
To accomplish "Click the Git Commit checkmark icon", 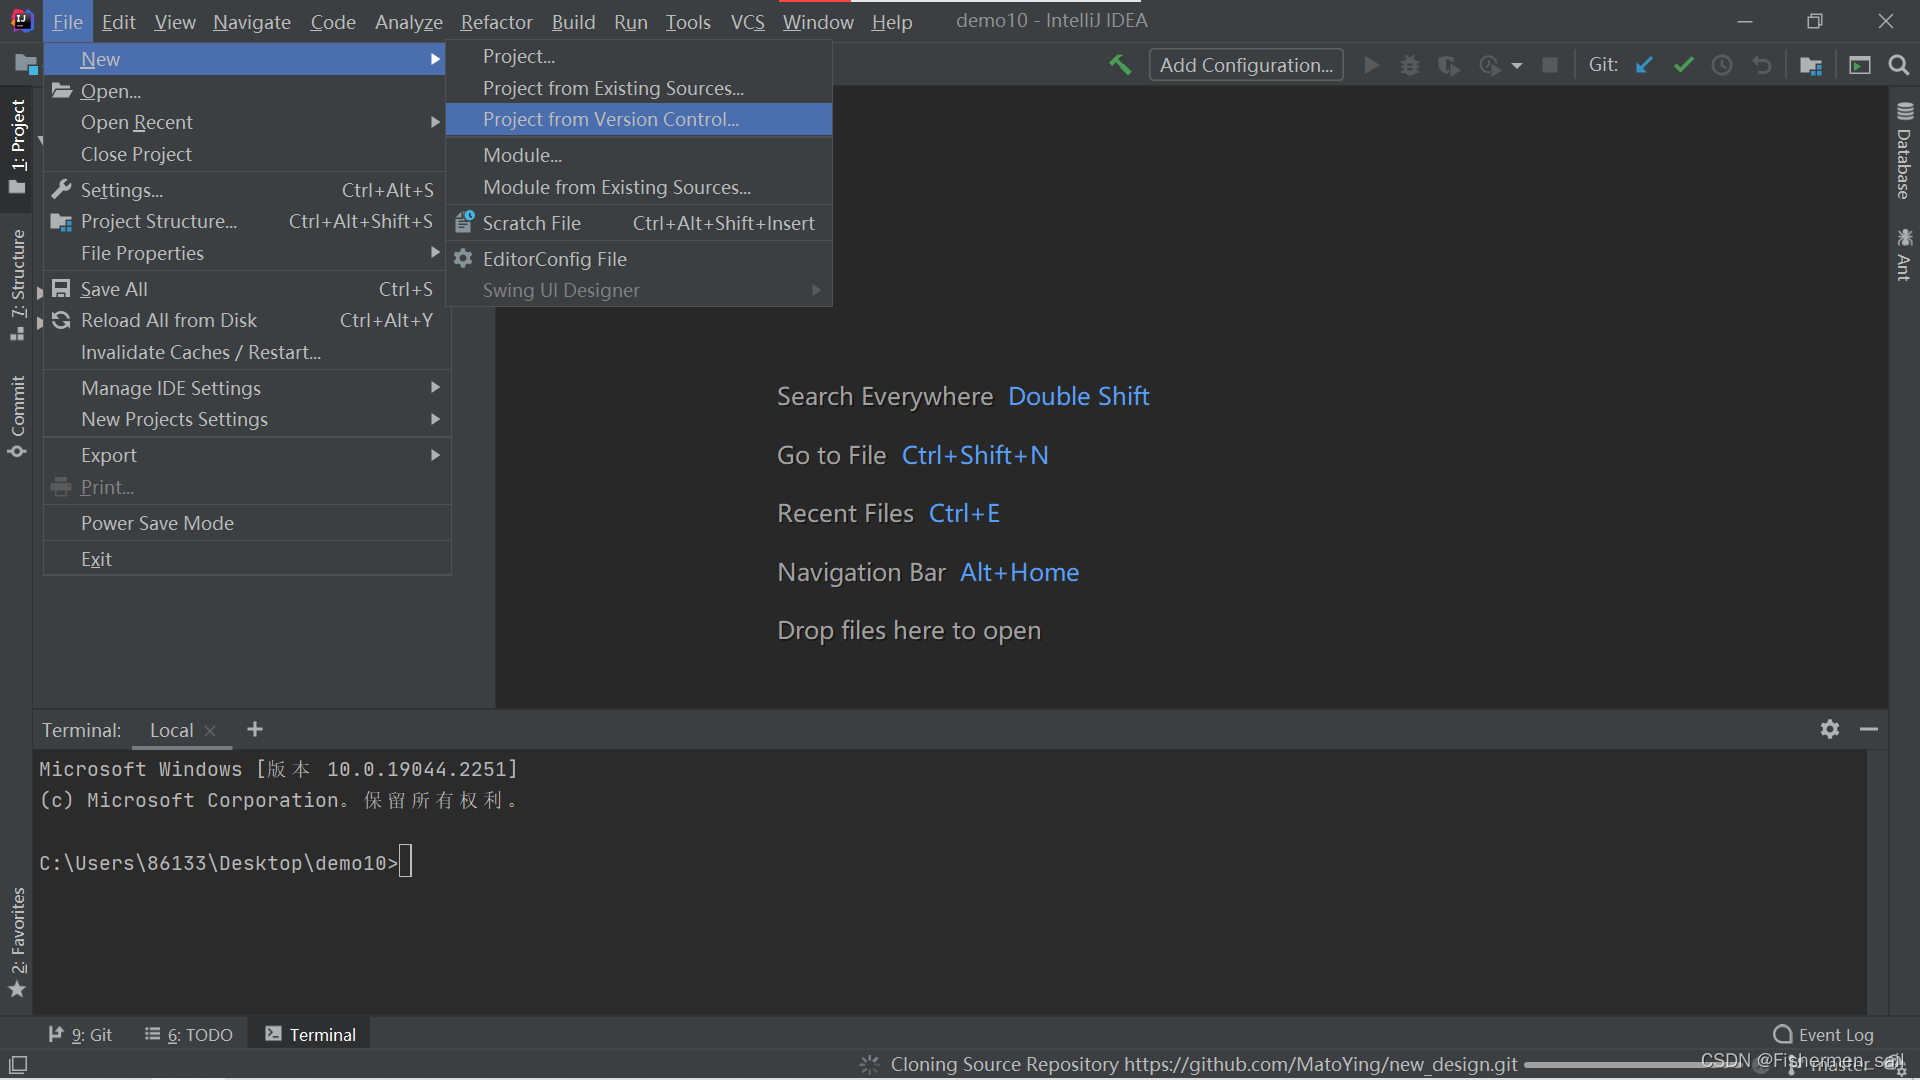I will 1683,65.
